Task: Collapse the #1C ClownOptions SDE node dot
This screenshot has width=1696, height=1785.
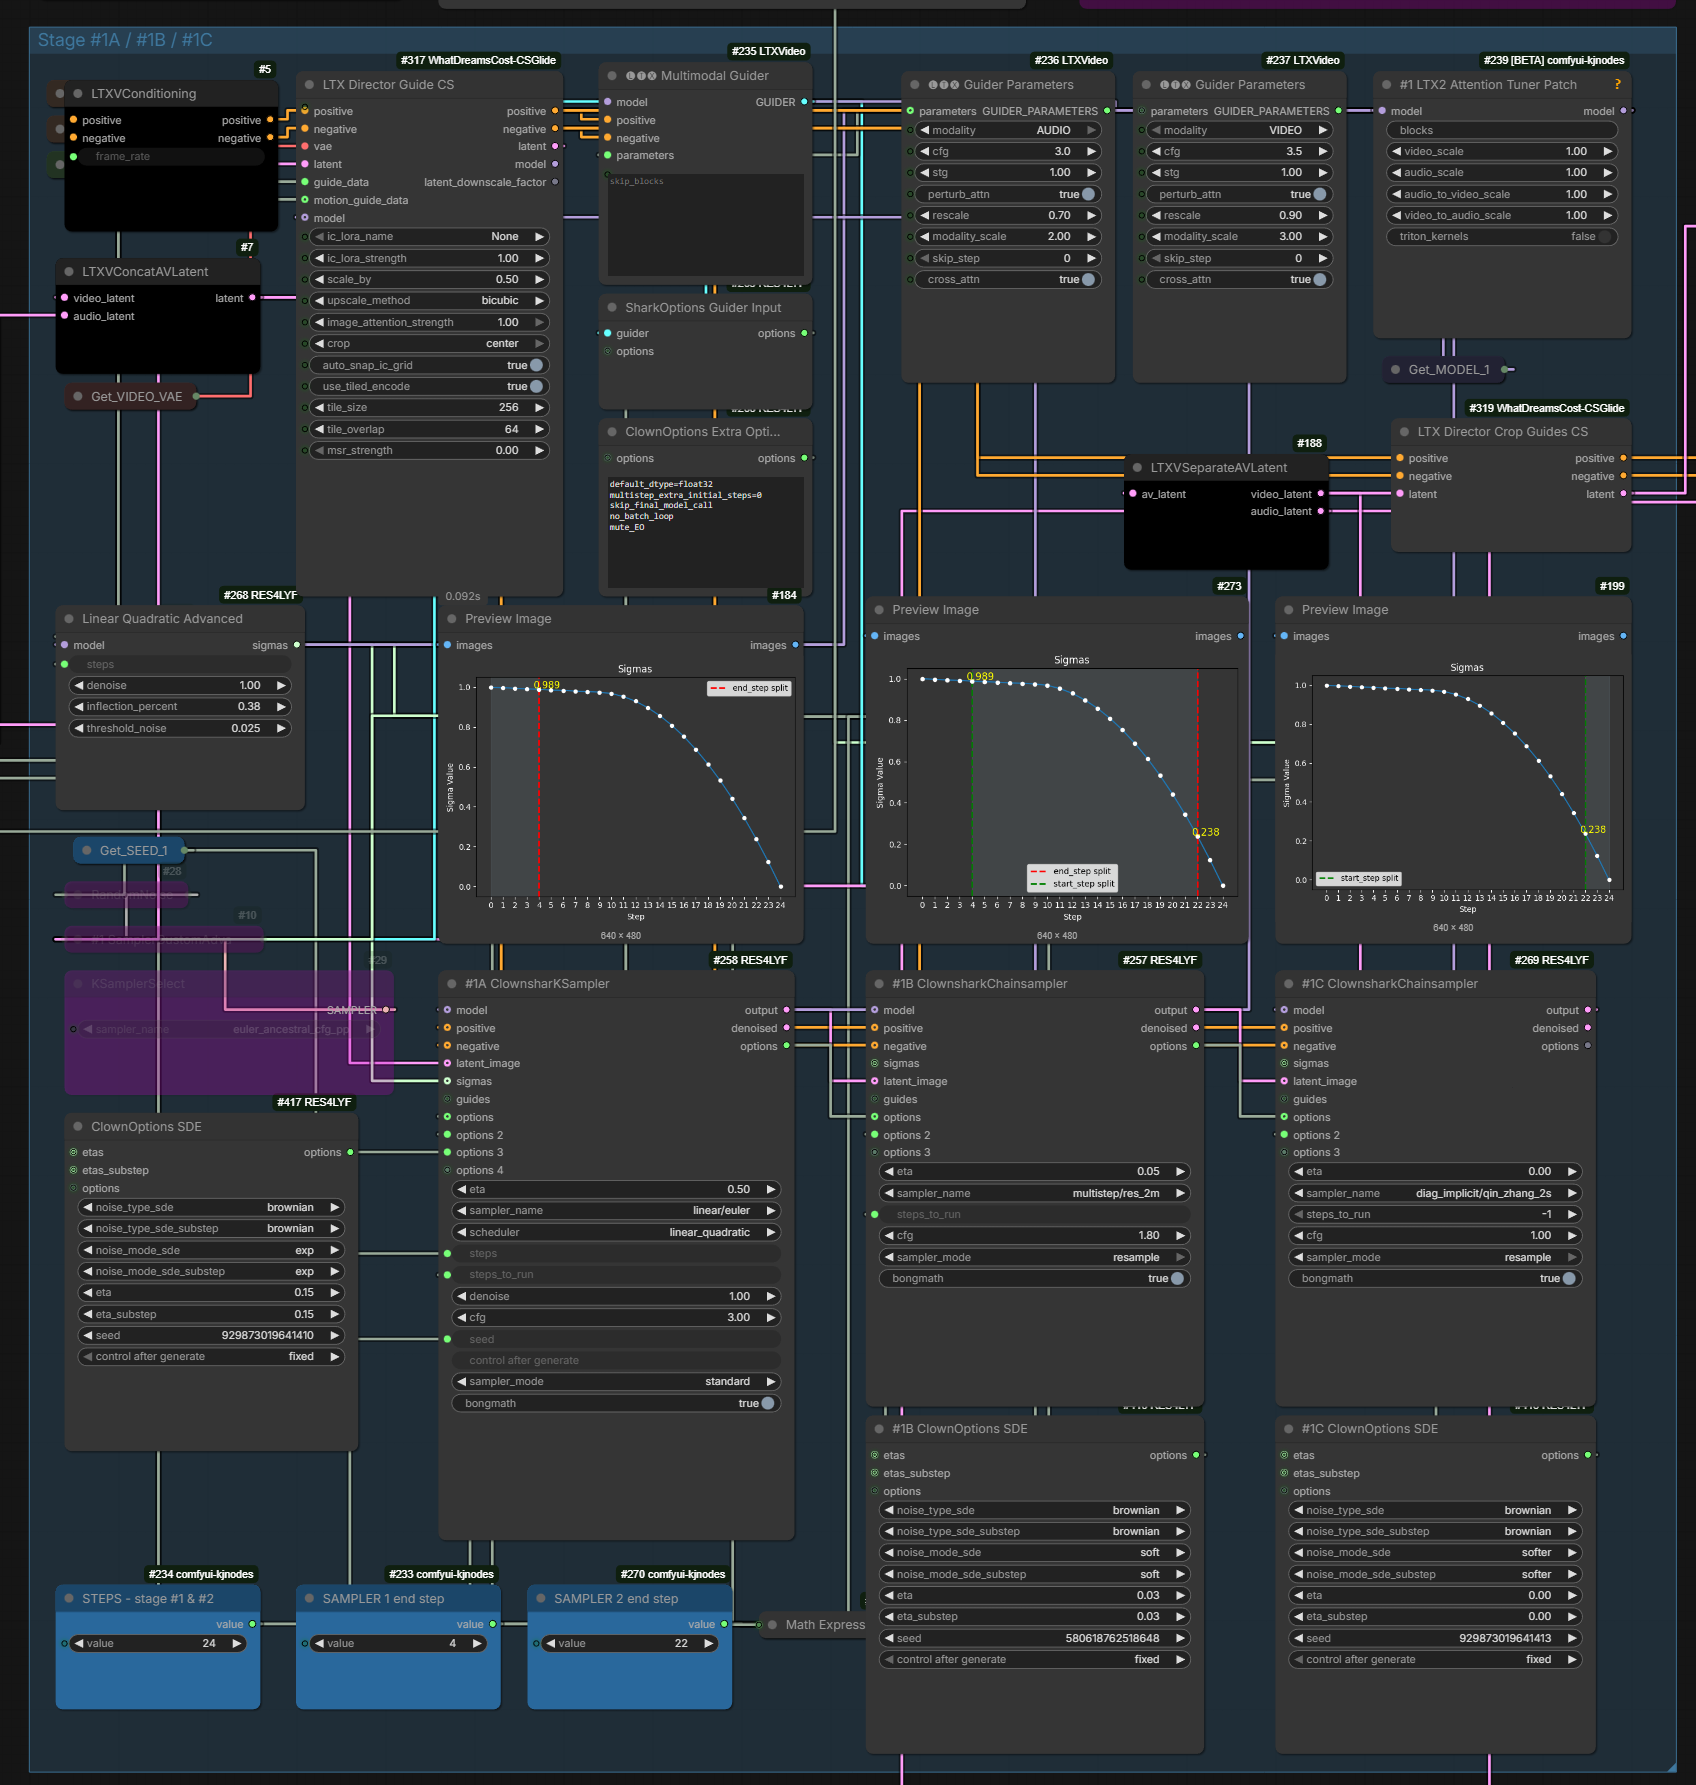Action: click(x=1288, y=1429)
